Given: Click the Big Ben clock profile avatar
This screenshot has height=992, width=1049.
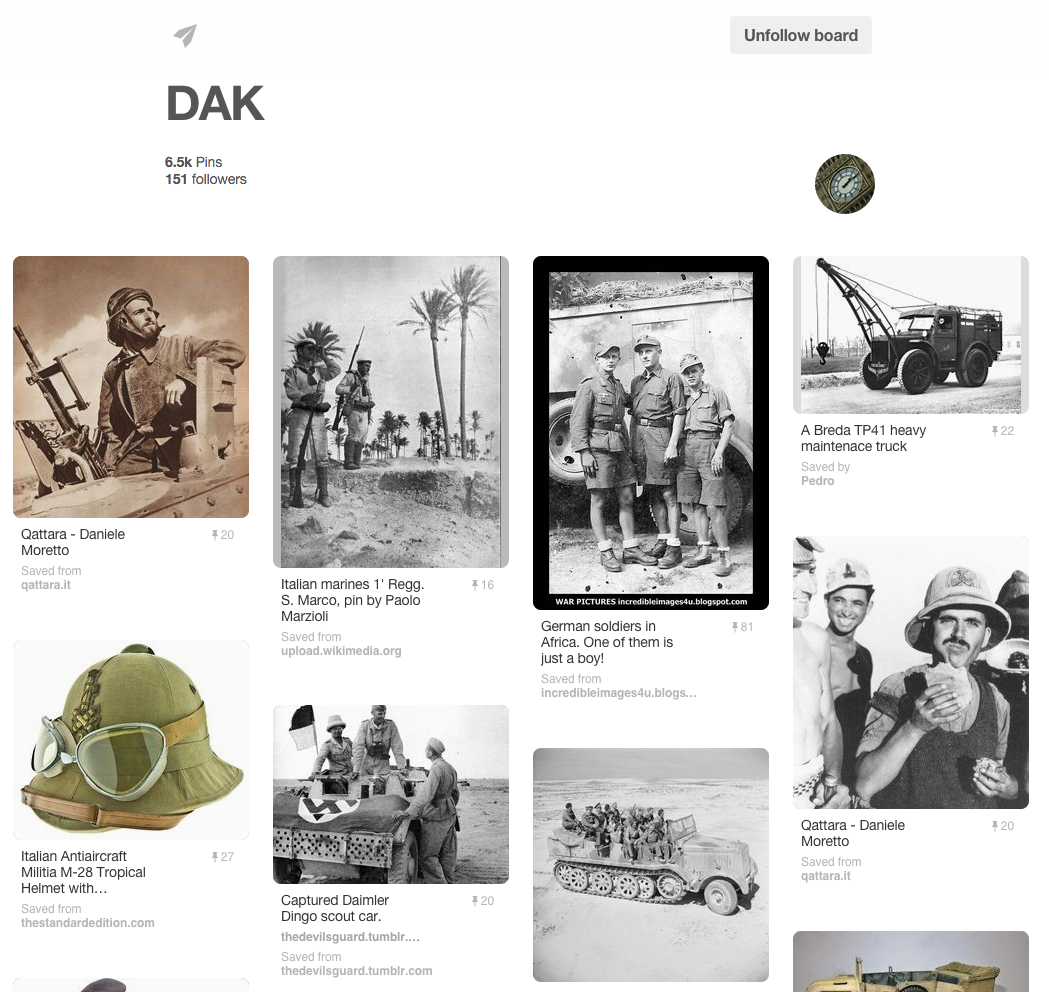Looking at the screenshot, I should click(844, 184).
